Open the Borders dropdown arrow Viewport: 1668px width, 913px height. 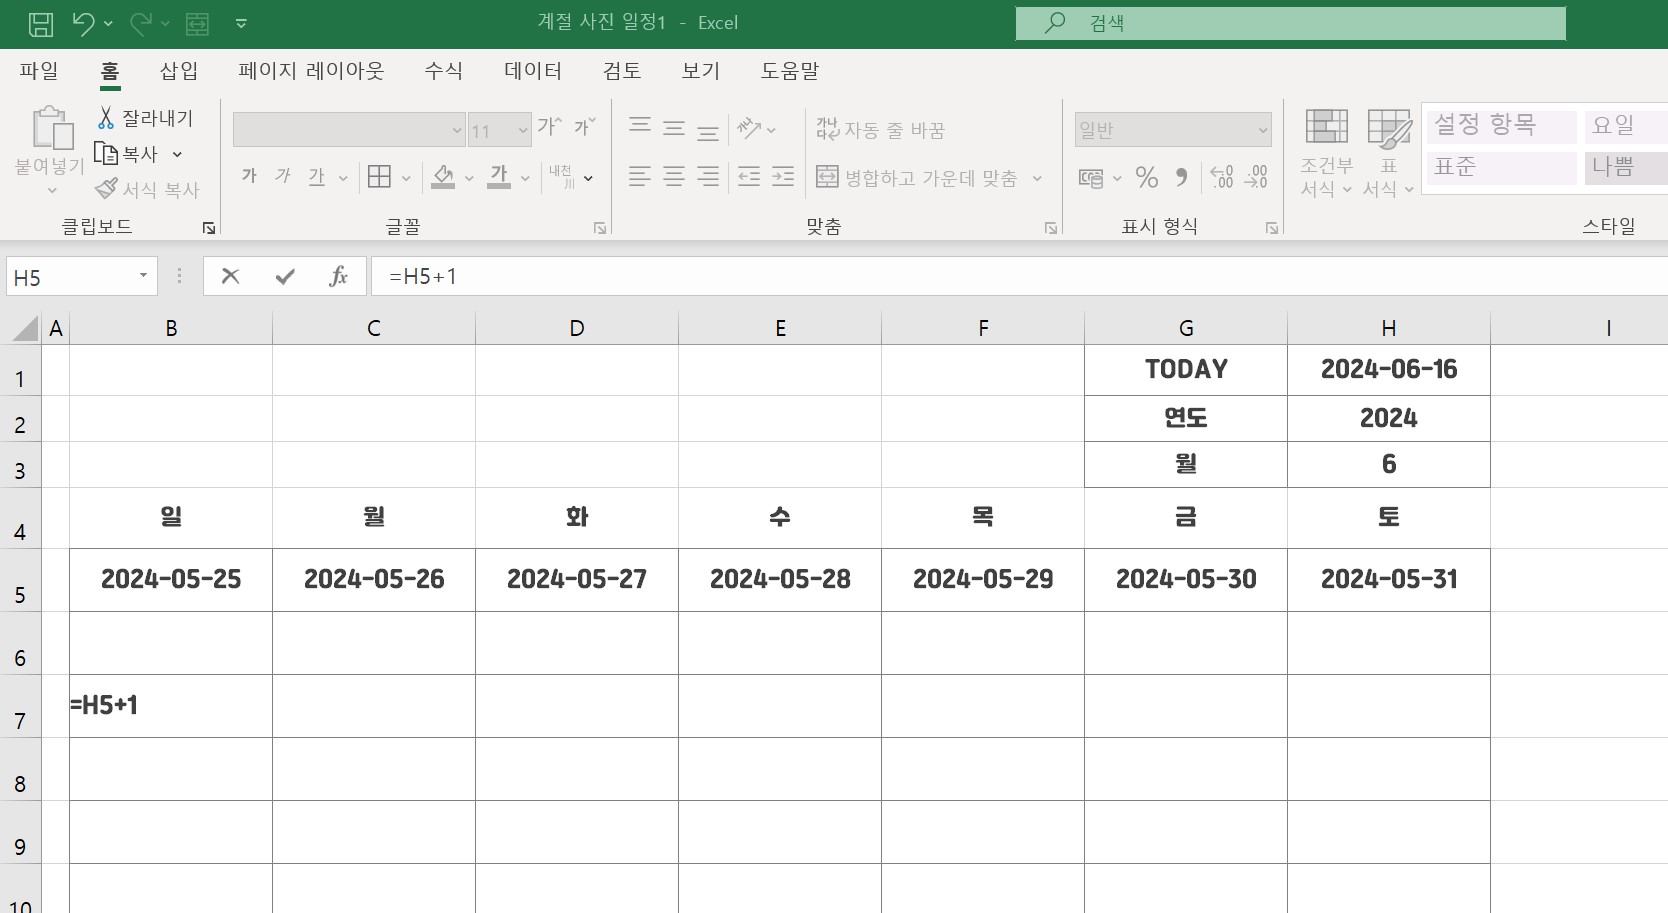point(406,178)
